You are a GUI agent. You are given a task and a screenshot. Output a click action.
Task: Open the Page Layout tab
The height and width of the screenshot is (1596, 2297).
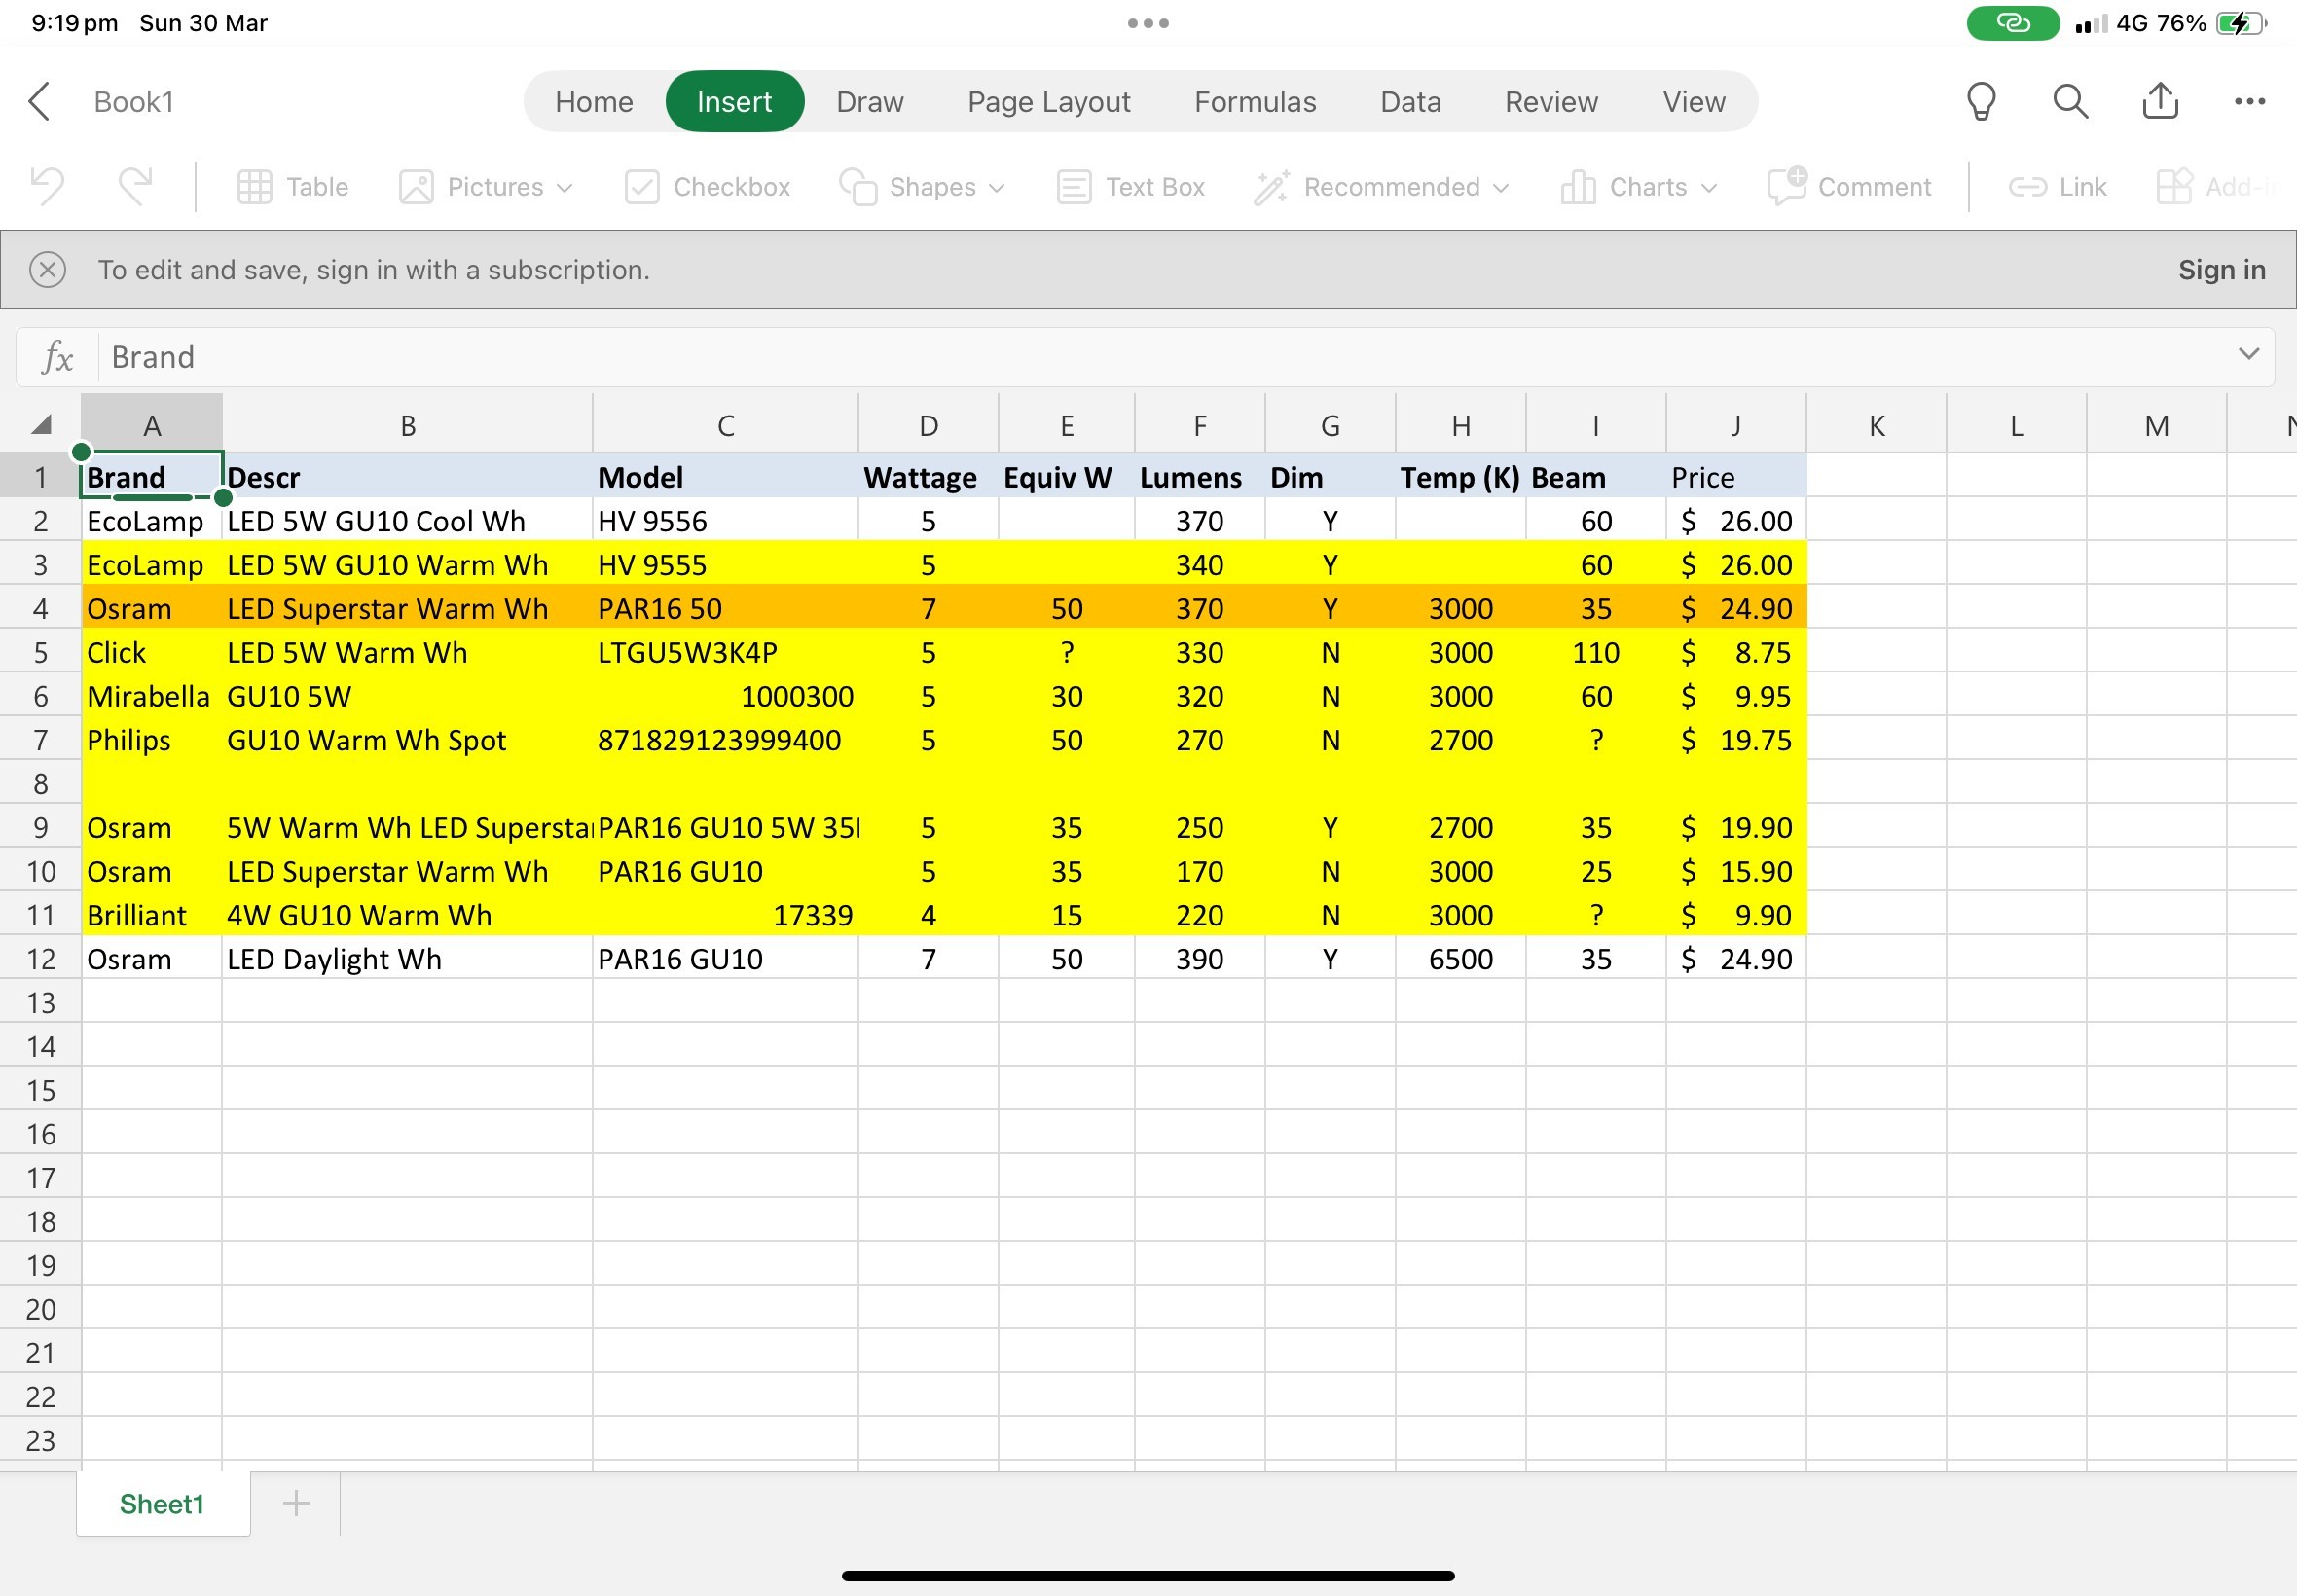pos(1049,102)
